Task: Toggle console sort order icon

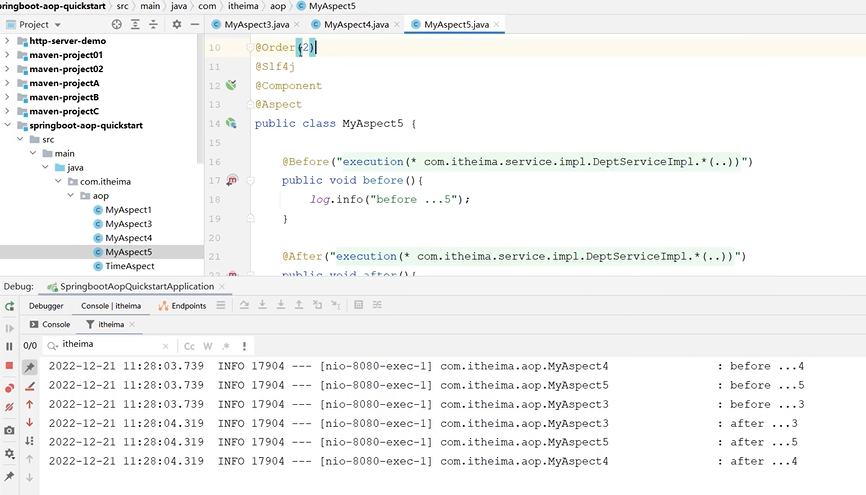Action: pyautogui.click(x=30, y=441)
